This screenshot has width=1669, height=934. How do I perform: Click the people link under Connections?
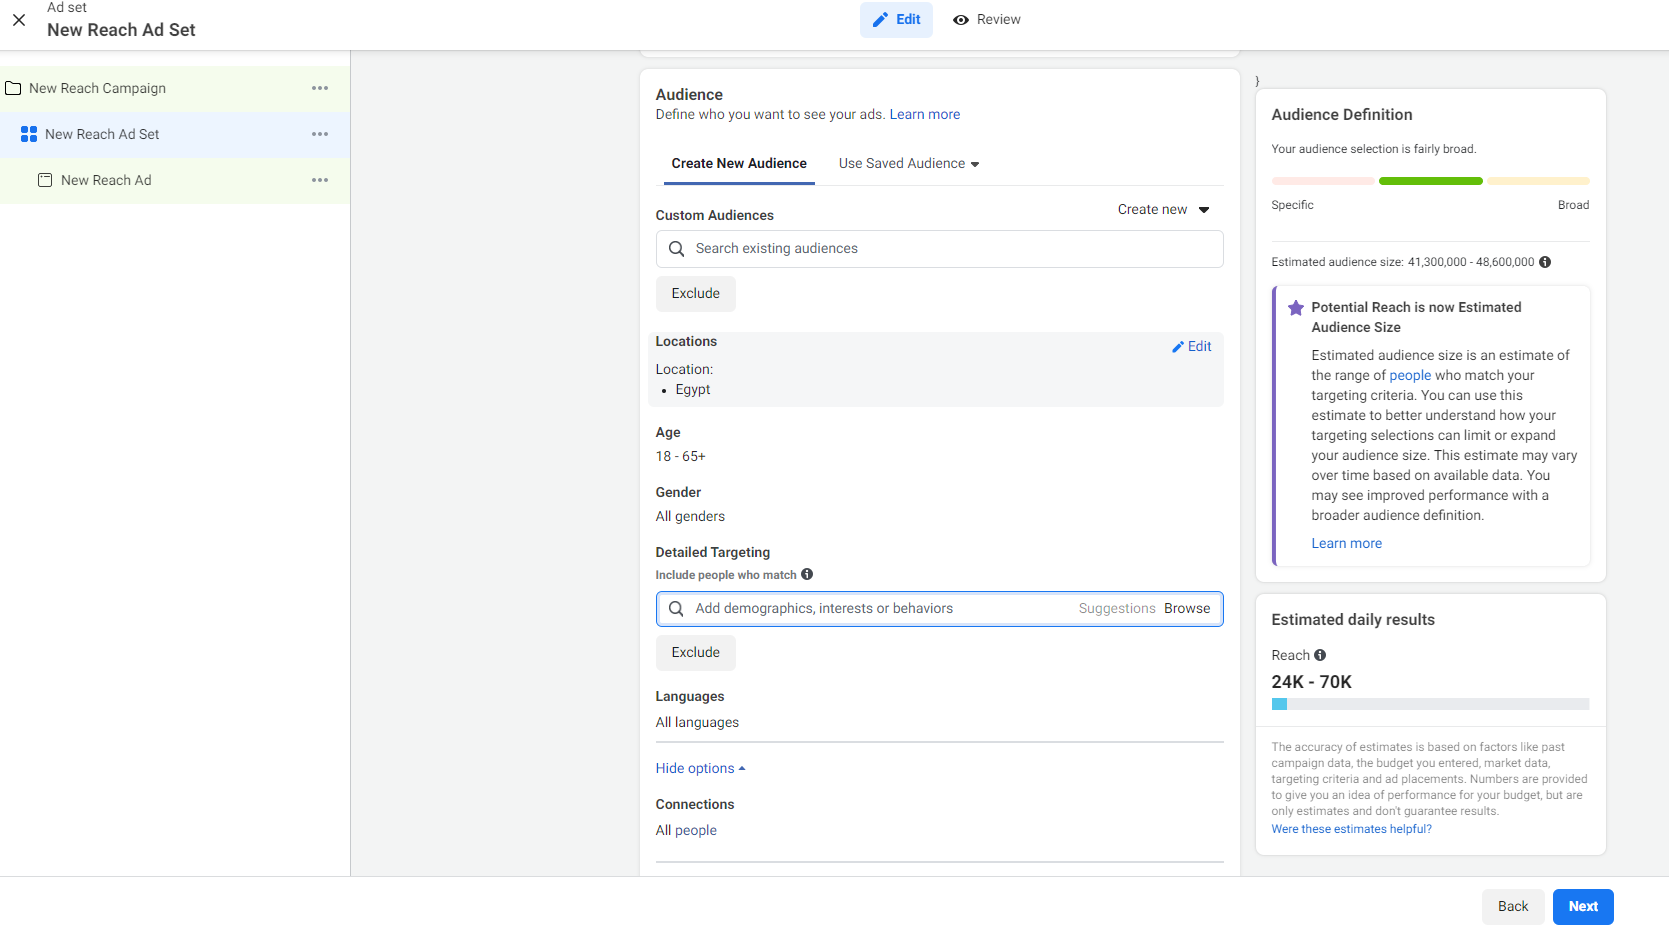(696, 831)
